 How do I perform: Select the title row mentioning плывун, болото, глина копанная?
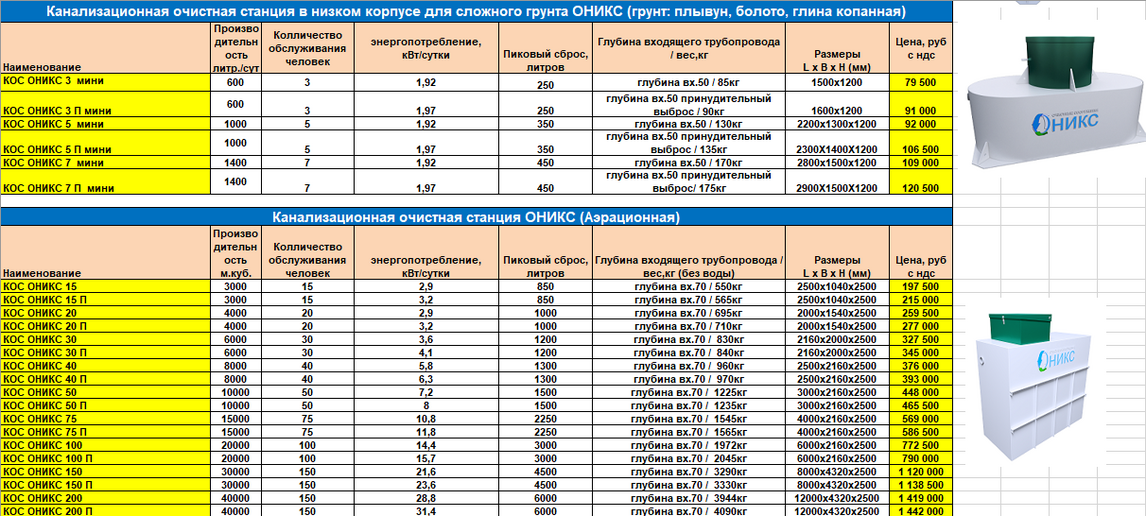[x=477, y=12]
